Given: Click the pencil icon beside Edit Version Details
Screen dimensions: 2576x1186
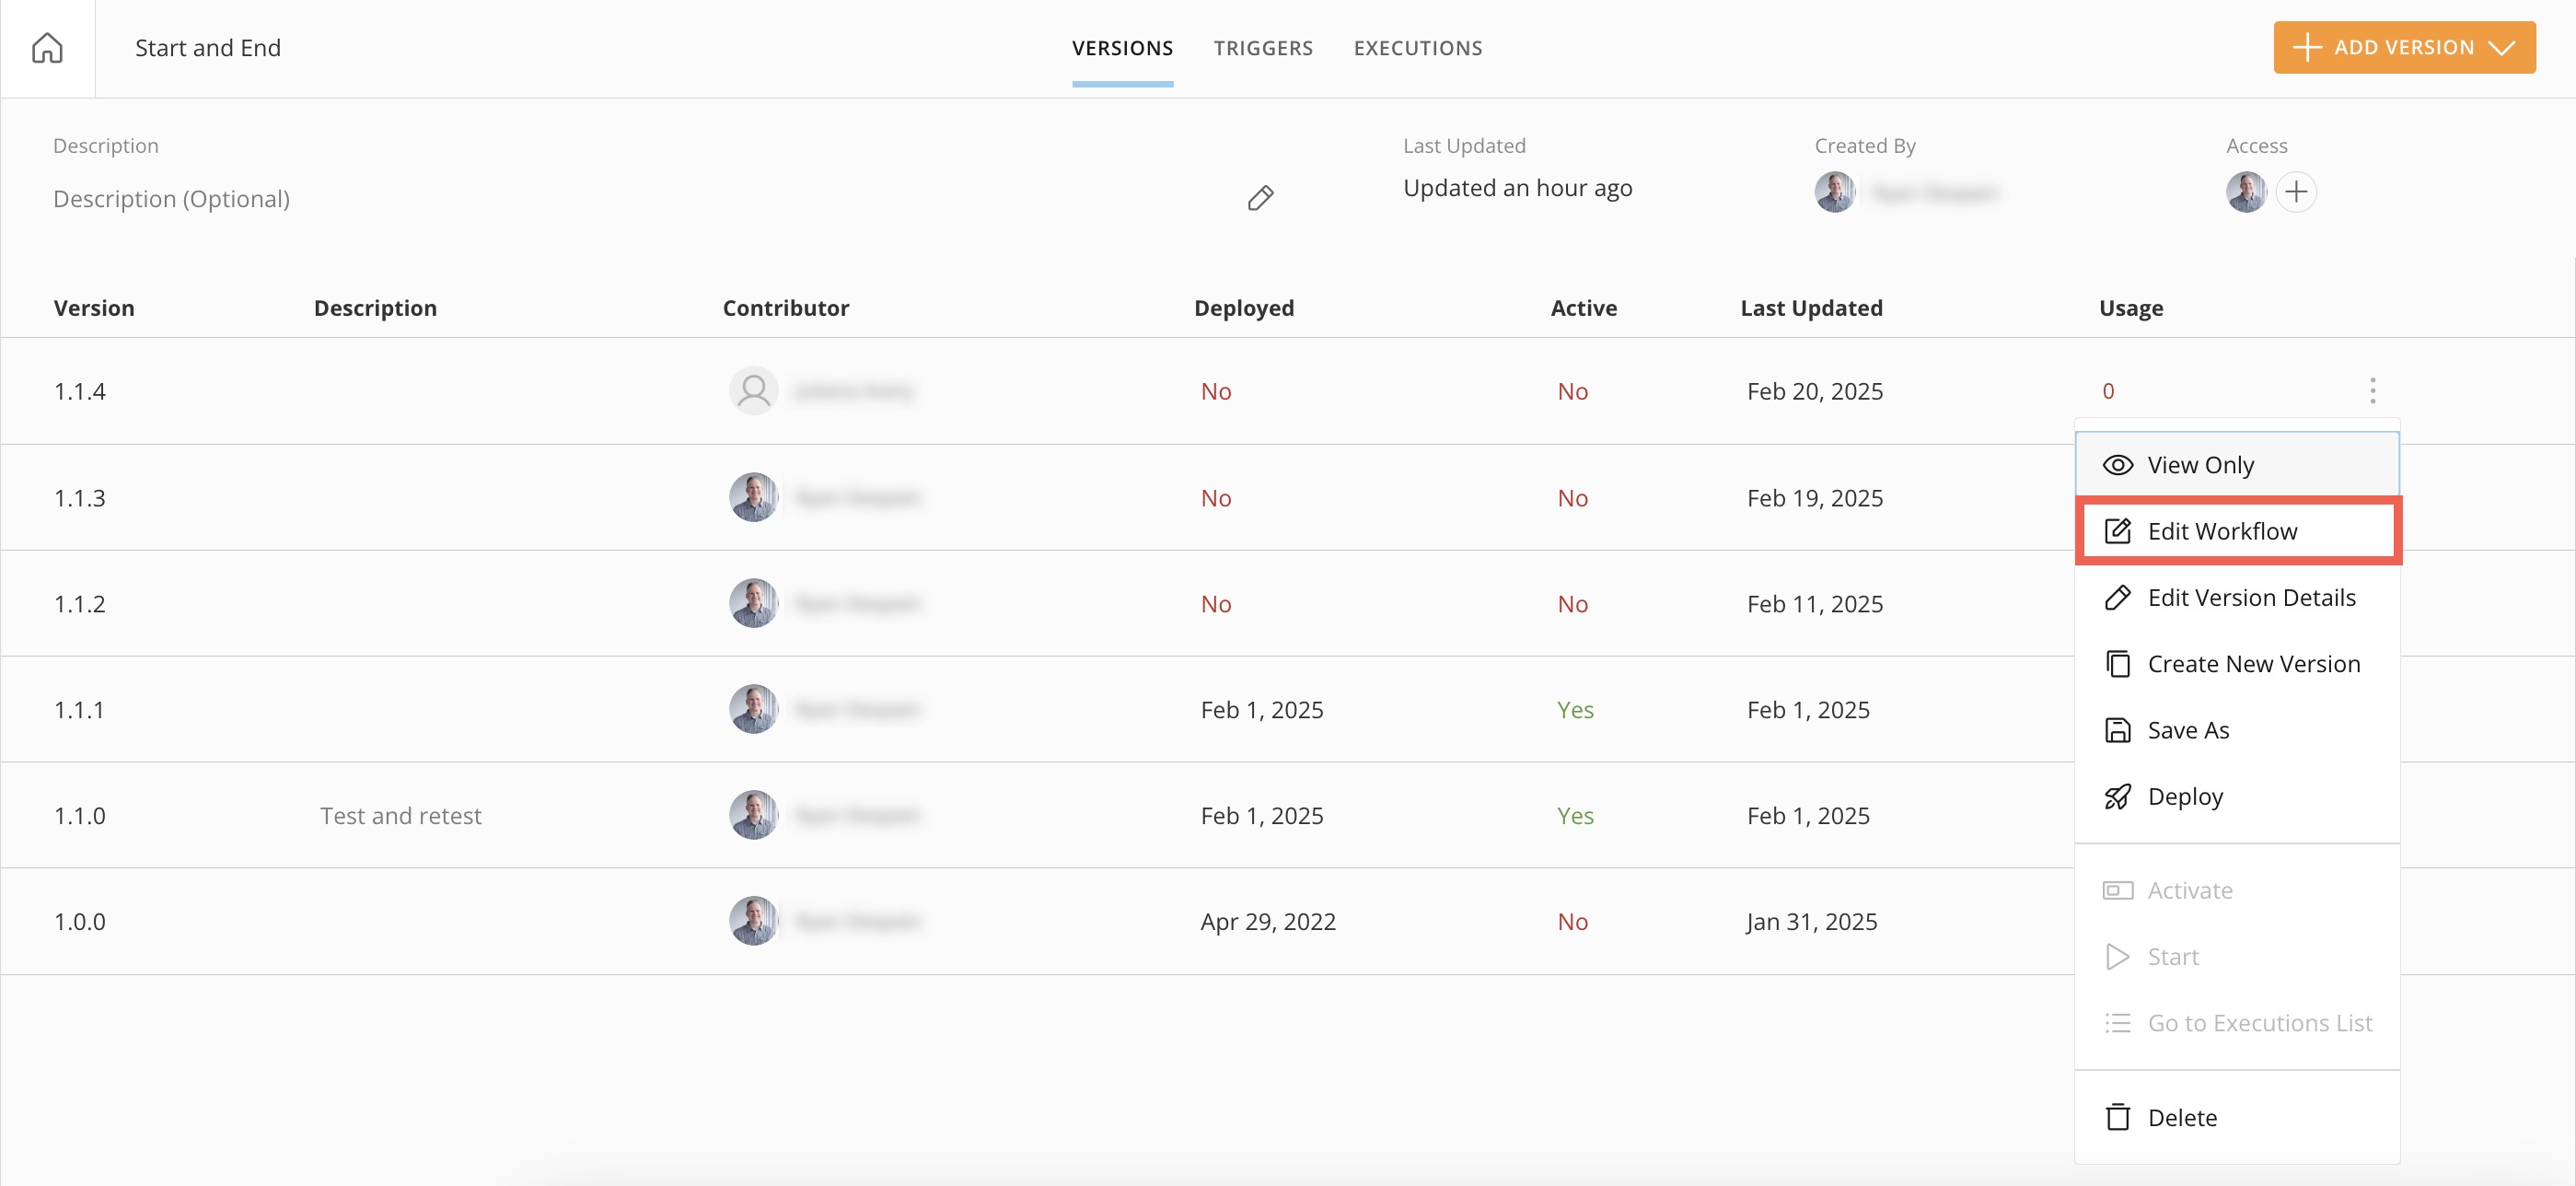Looking at the screenshot, I should click(2117, 597).
